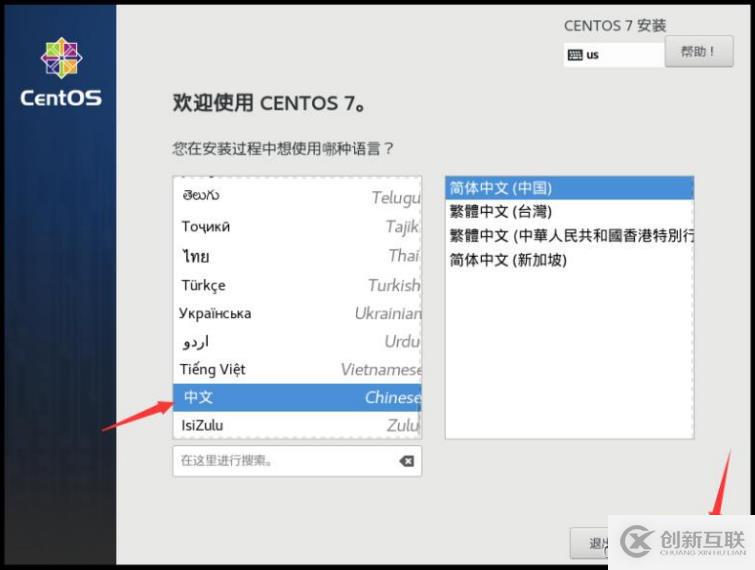This screenshot has width=755, height=570.
Task: Select the Tajik (Тоҷикӣ) language row
Action: click(x=297, y=226)
